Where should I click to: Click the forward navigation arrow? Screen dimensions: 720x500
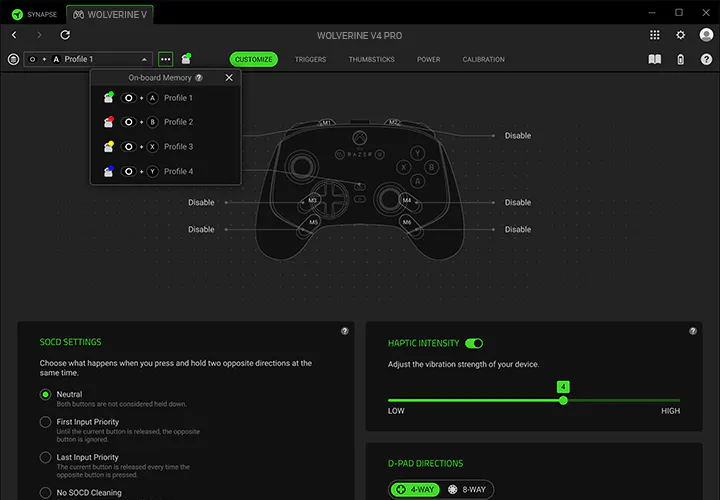click(39, 35)
